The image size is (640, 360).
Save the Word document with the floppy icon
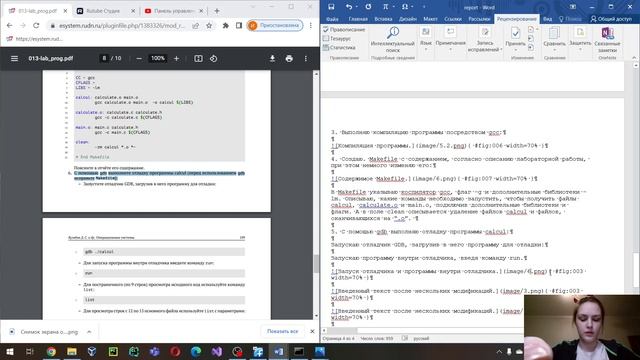pos(331,7)
